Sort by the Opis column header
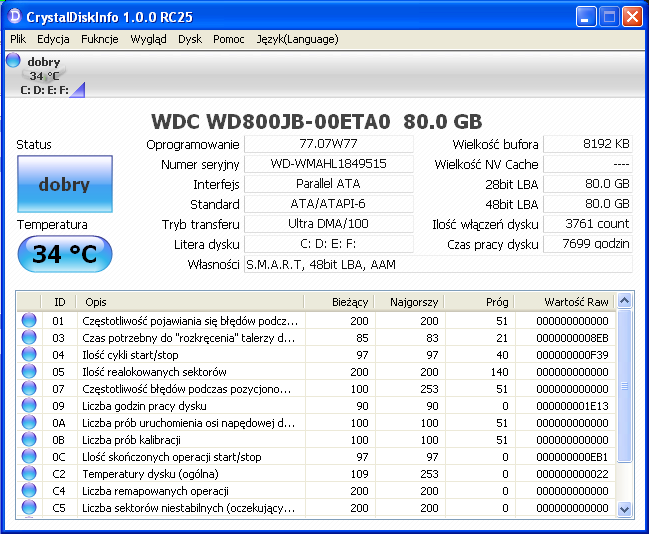Image resolution: width=649 pixels, height=534 pixels. 190,302
